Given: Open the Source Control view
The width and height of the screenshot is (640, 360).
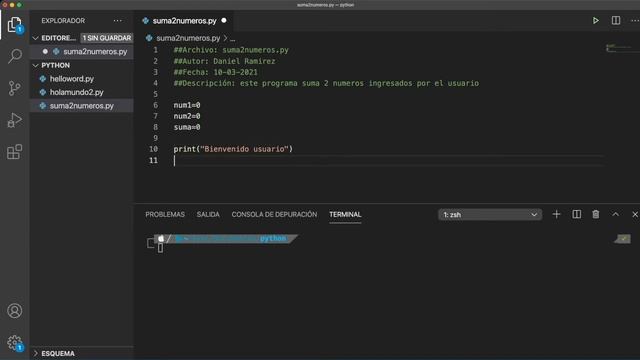Looking at the screenshot, I should [x=15, y=88].
